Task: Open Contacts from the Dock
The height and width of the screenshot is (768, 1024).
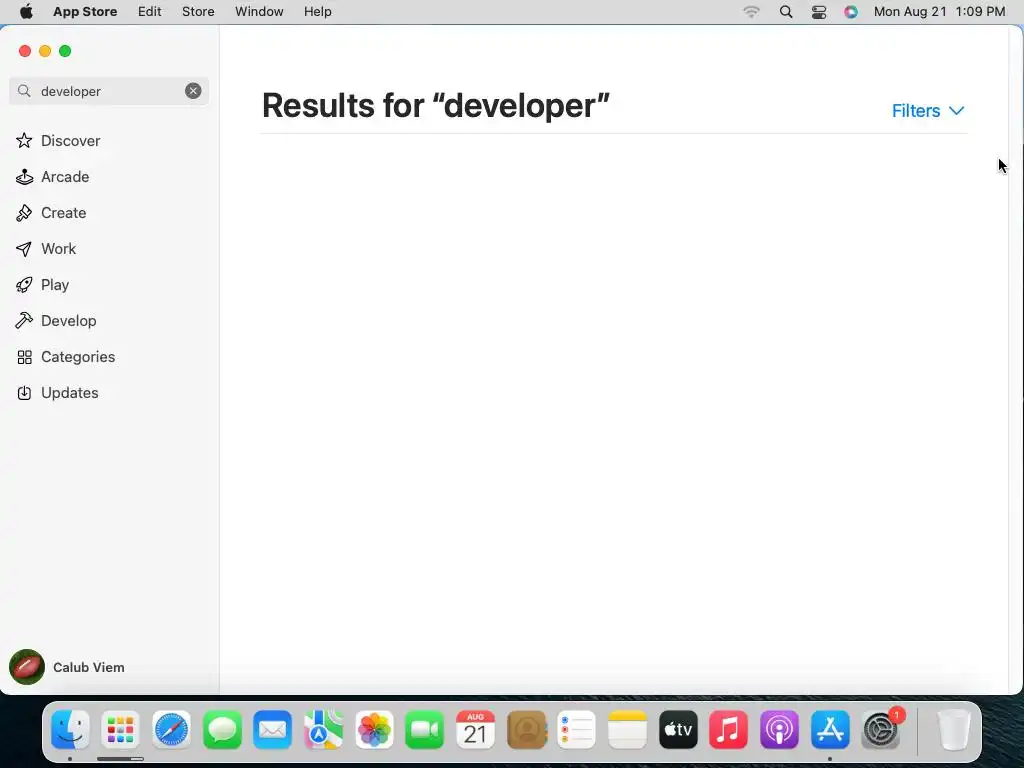Action: pyautogui.click(x=526, y=729)
